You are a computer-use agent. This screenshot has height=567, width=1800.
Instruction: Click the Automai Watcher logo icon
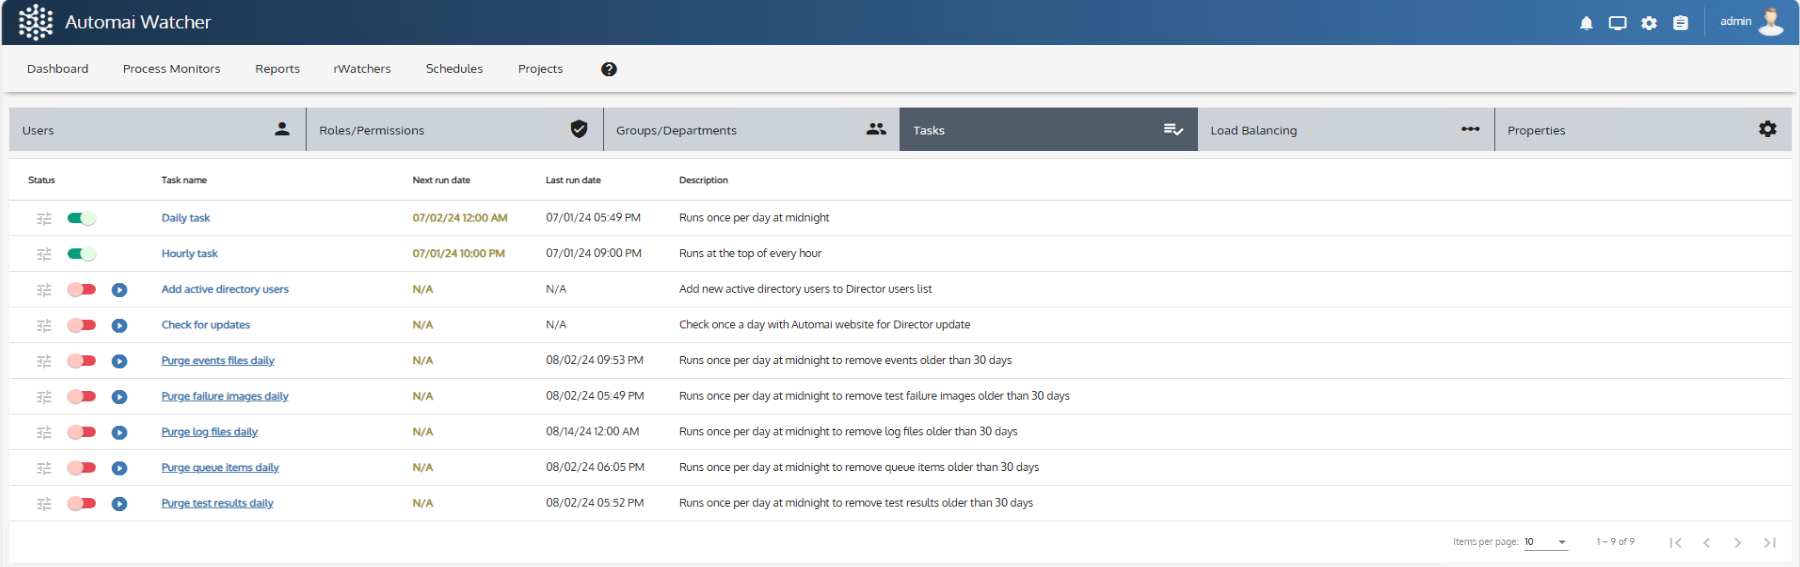click(36, 22)
